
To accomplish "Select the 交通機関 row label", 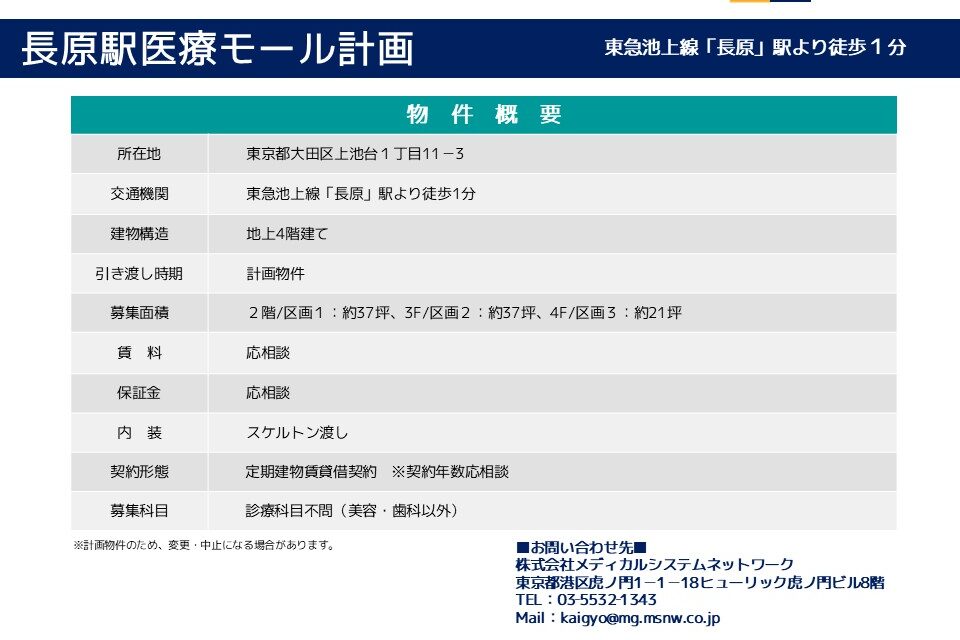I will [139, 194].
